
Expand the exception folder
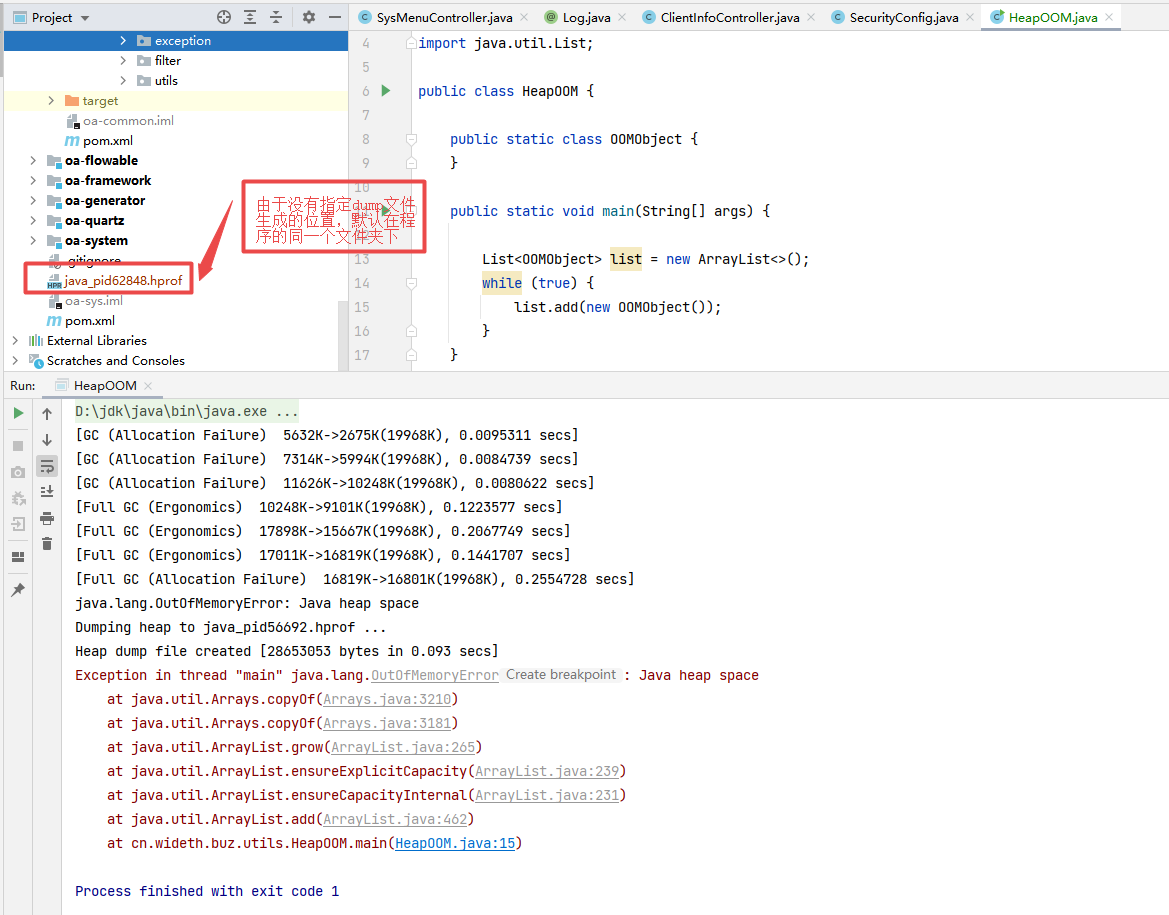123,41
